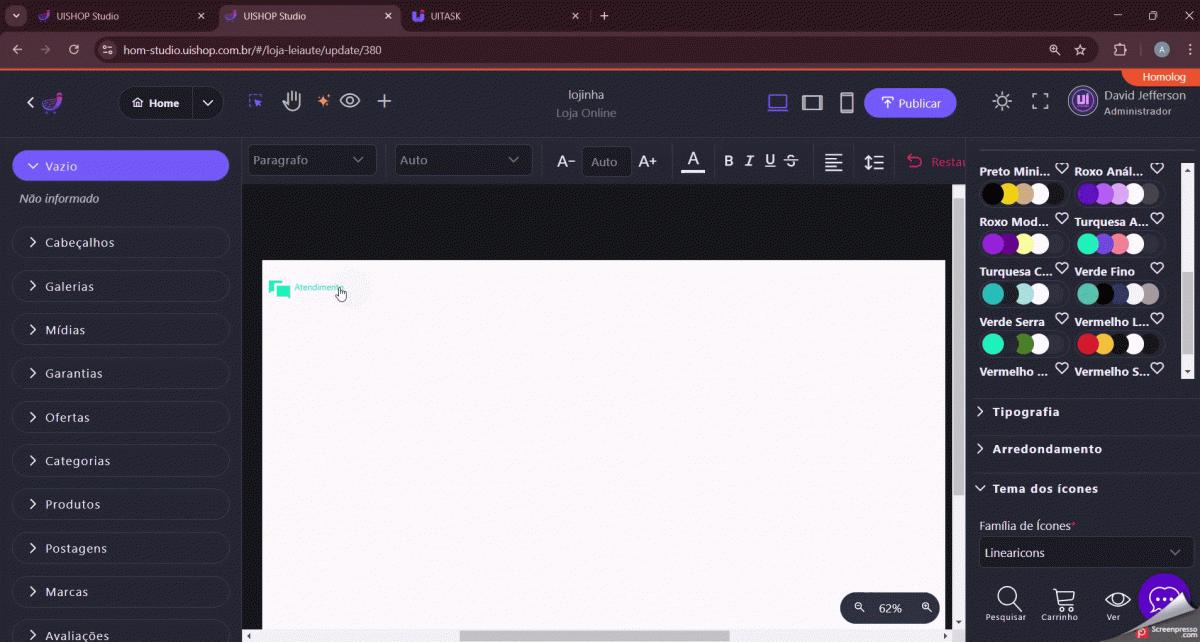Favorite the Verde Fino palette heart
Viewport: 1200px width, 642px height.
[x=1157, y=269]
